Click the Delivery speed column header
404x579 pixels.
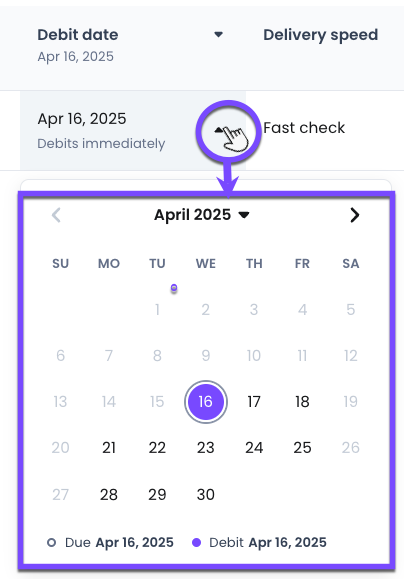(321, 35)
